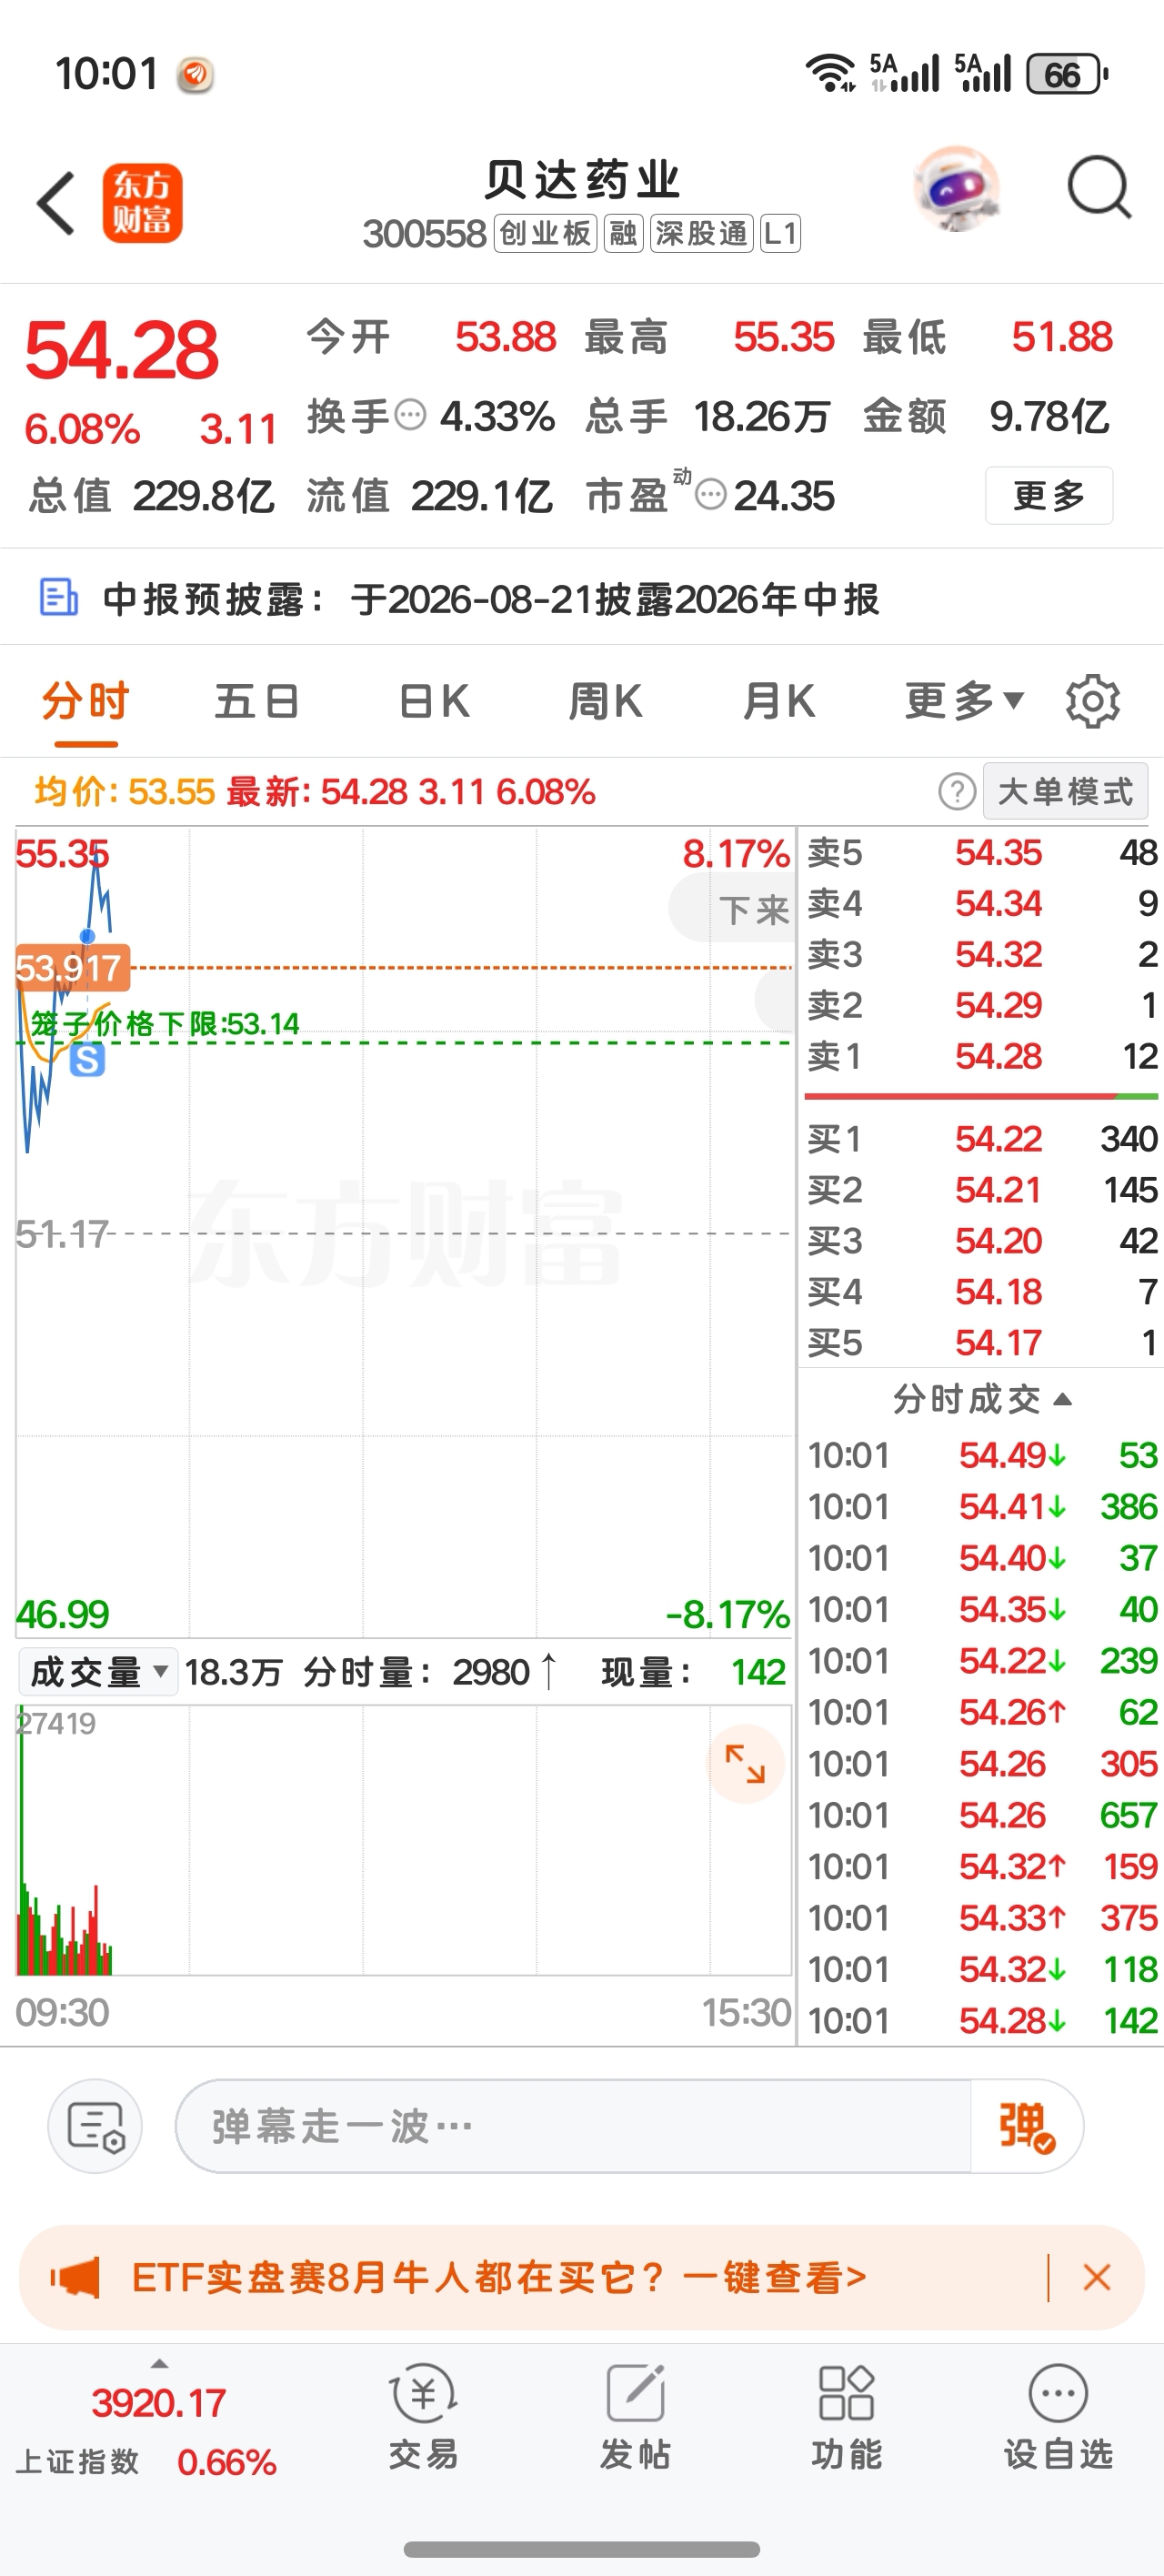Image resolution: width=1164 pixels, height=2576 pixels.
Task: Tap the 换手 info circle icon
Action: [x=410, y=414]
